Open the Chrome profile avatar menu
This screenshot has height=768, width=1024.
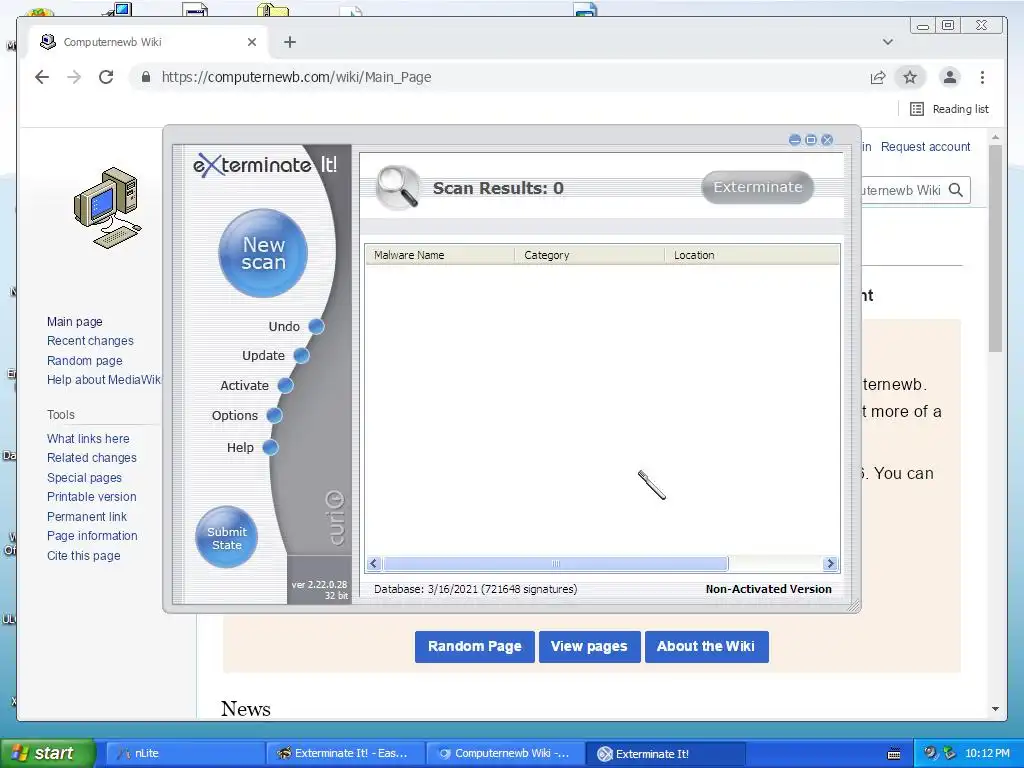coord(950,77)
